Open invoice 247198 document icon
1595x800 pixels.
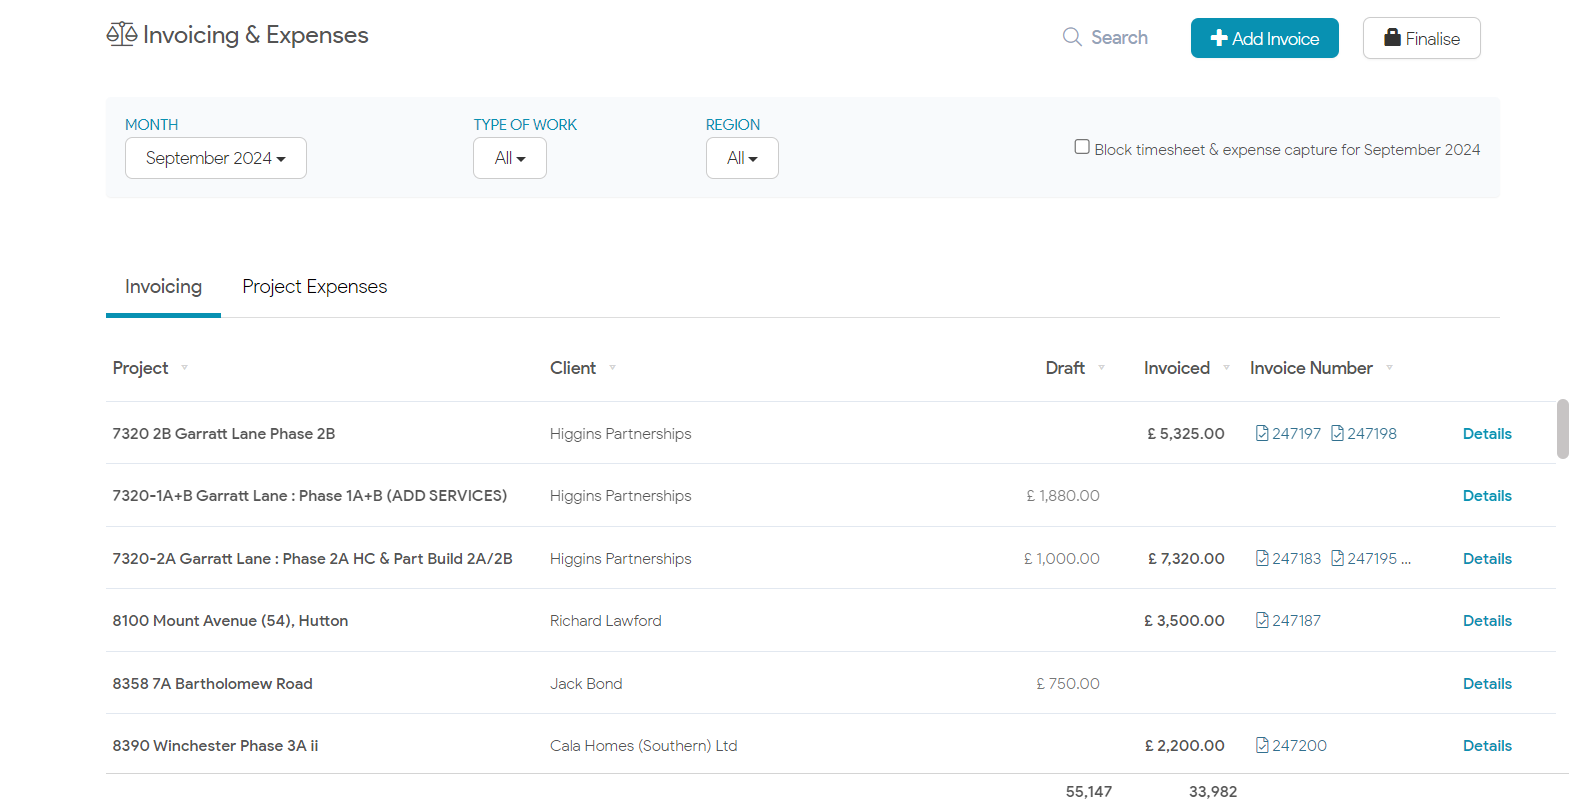1337,433
